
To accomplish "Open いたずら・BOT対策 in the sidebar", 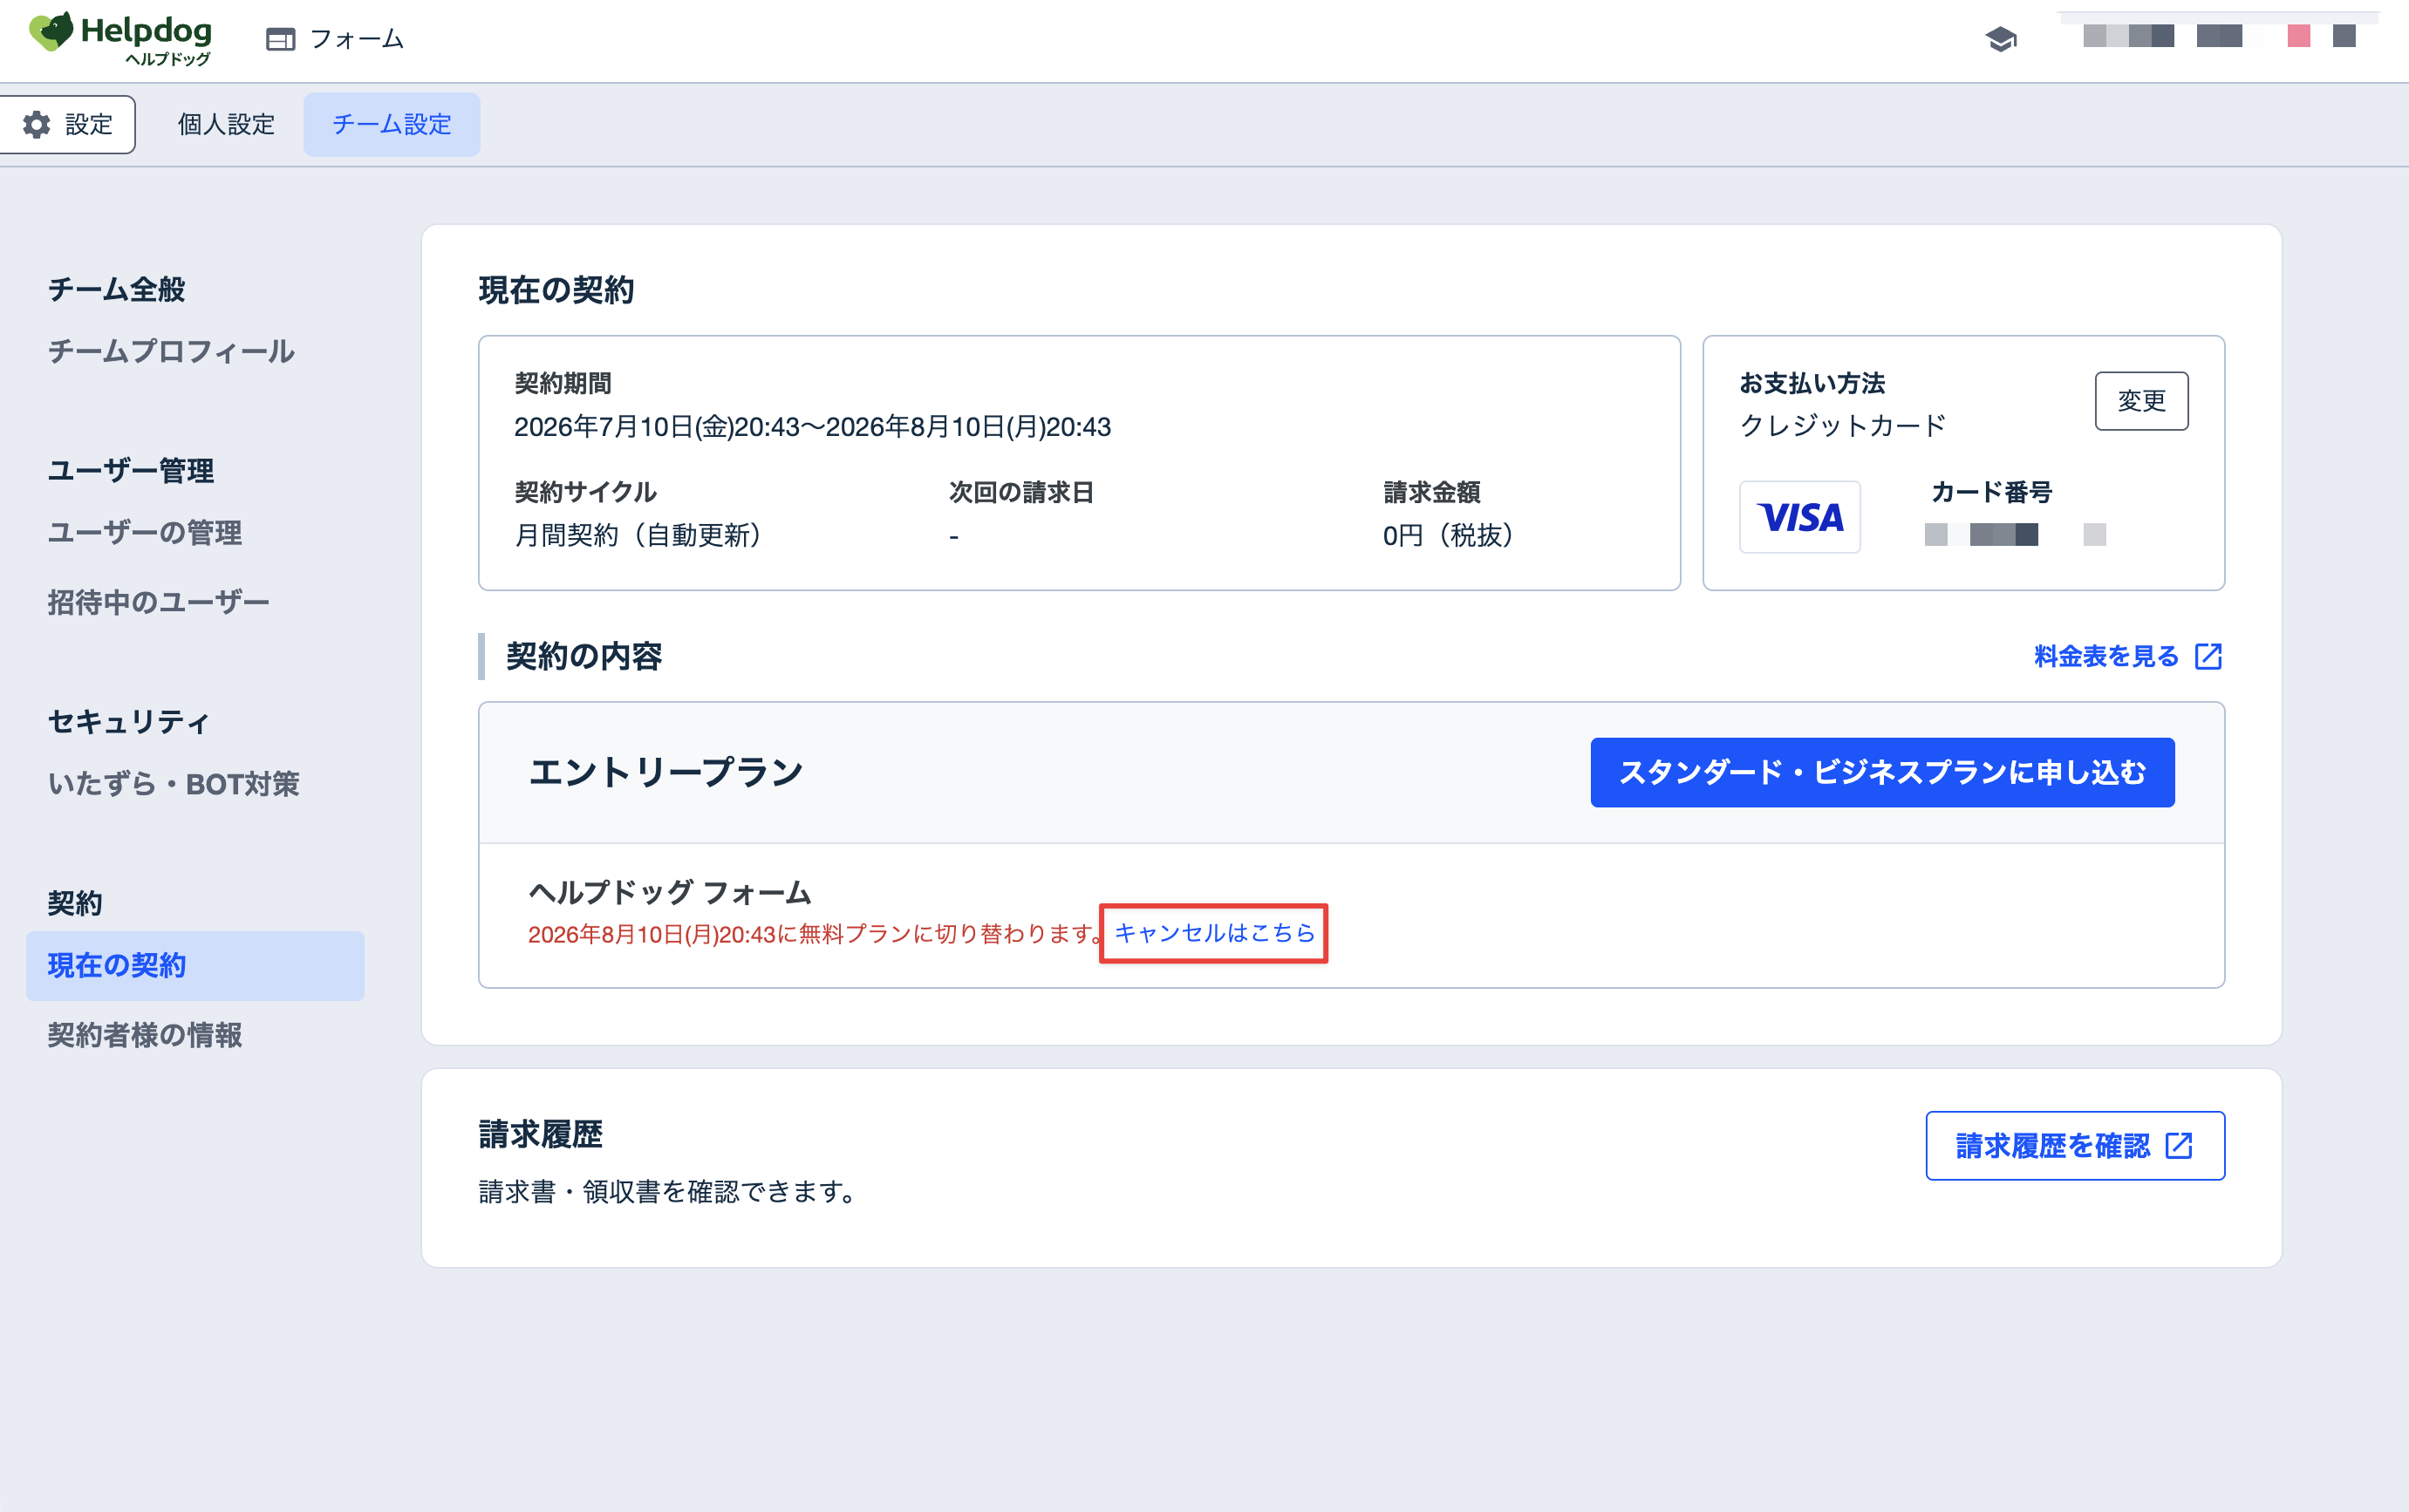I will click(x=174, y=783).
